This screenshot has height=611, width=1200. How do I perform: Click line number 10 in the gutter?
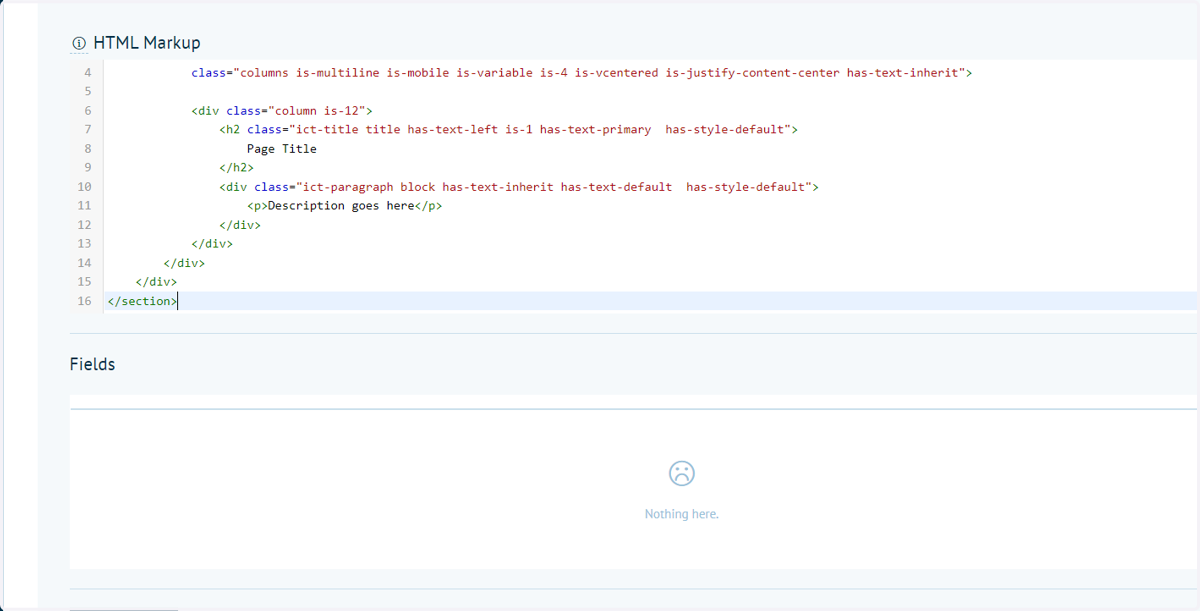(x=84, y=187)
